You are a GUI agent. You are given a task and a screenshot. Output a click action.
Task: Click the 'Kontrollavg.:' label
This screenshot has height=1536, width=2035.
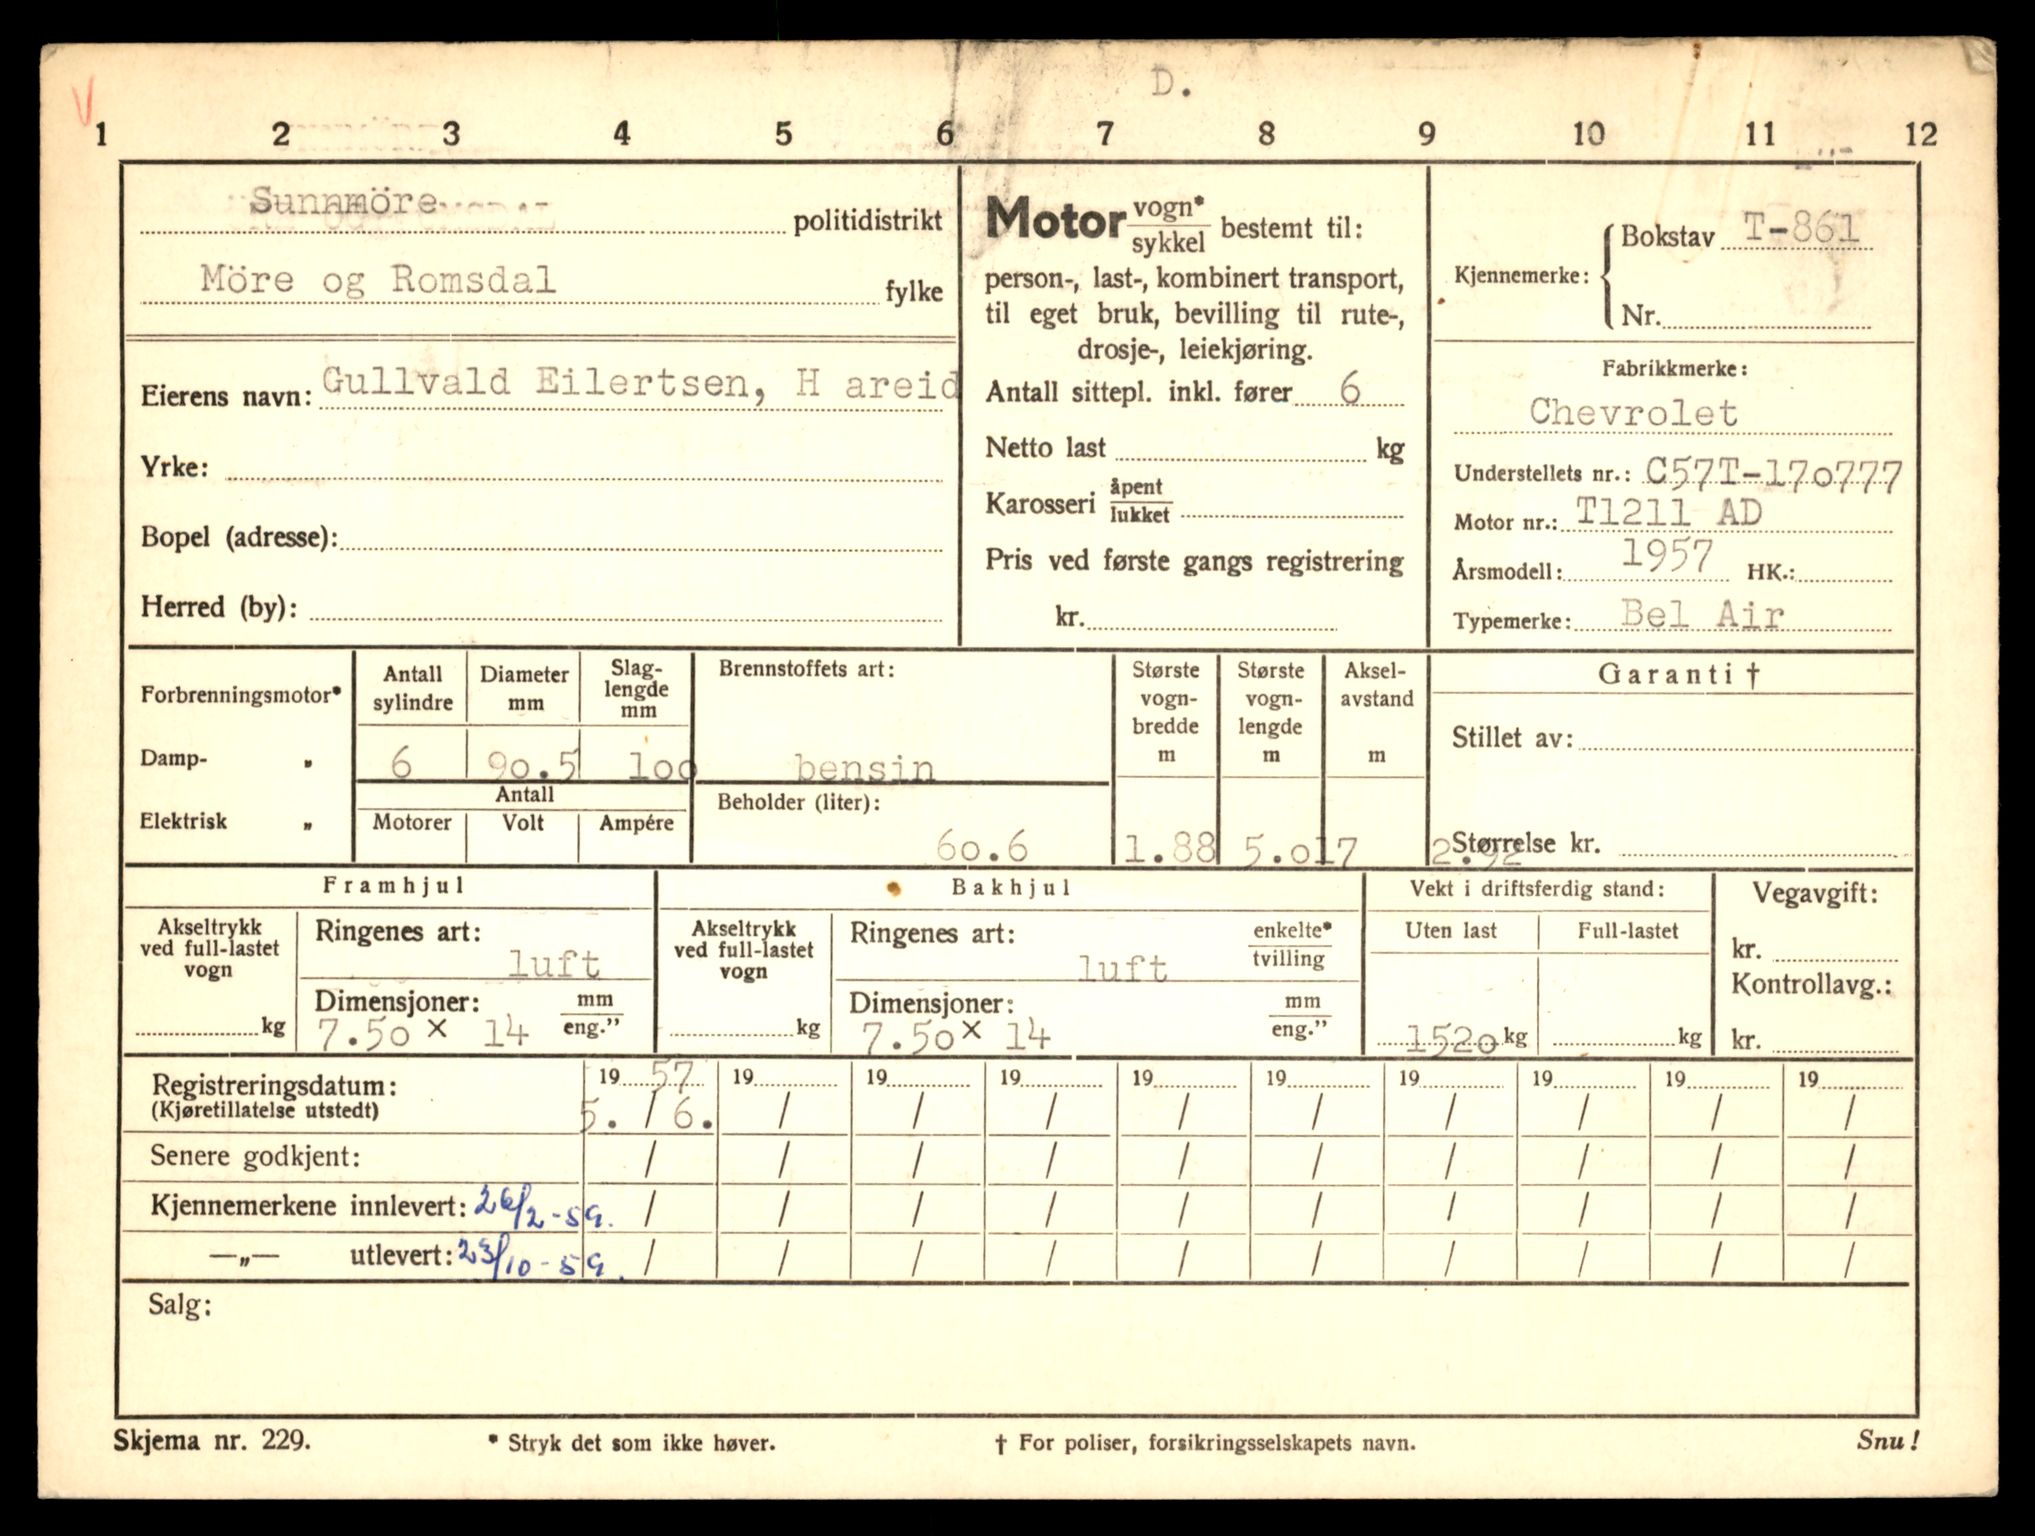point(1812,985)
